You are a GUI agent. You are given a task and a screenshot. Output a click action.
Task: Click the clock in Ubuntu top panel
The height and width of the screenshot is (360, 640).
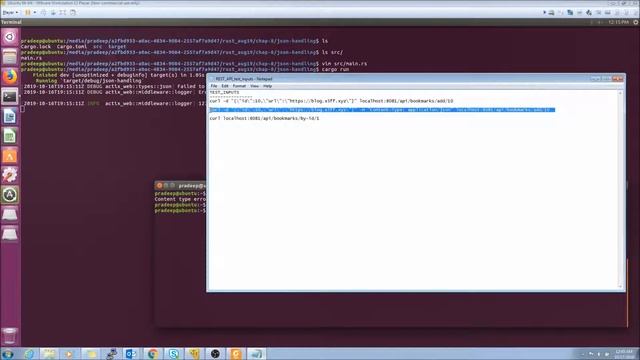(x=618, y=22)
